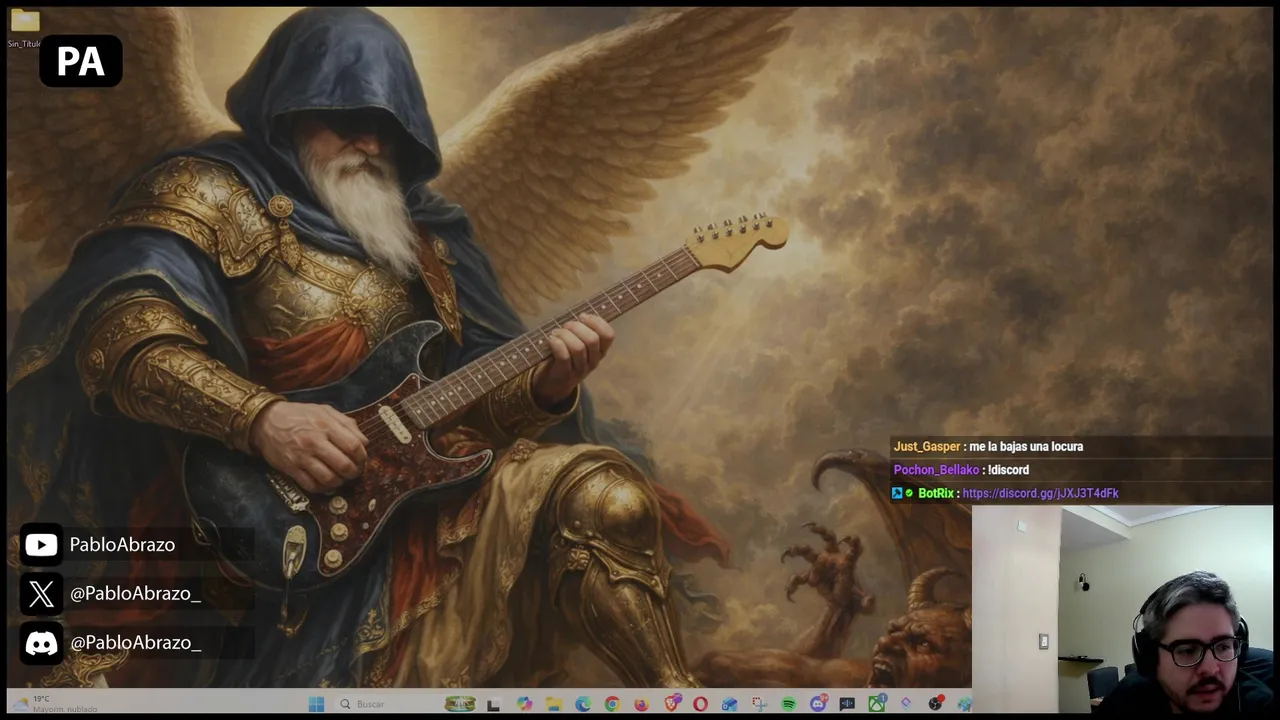Click the X logo beside @PabloAbrazo_

(41, 594)
